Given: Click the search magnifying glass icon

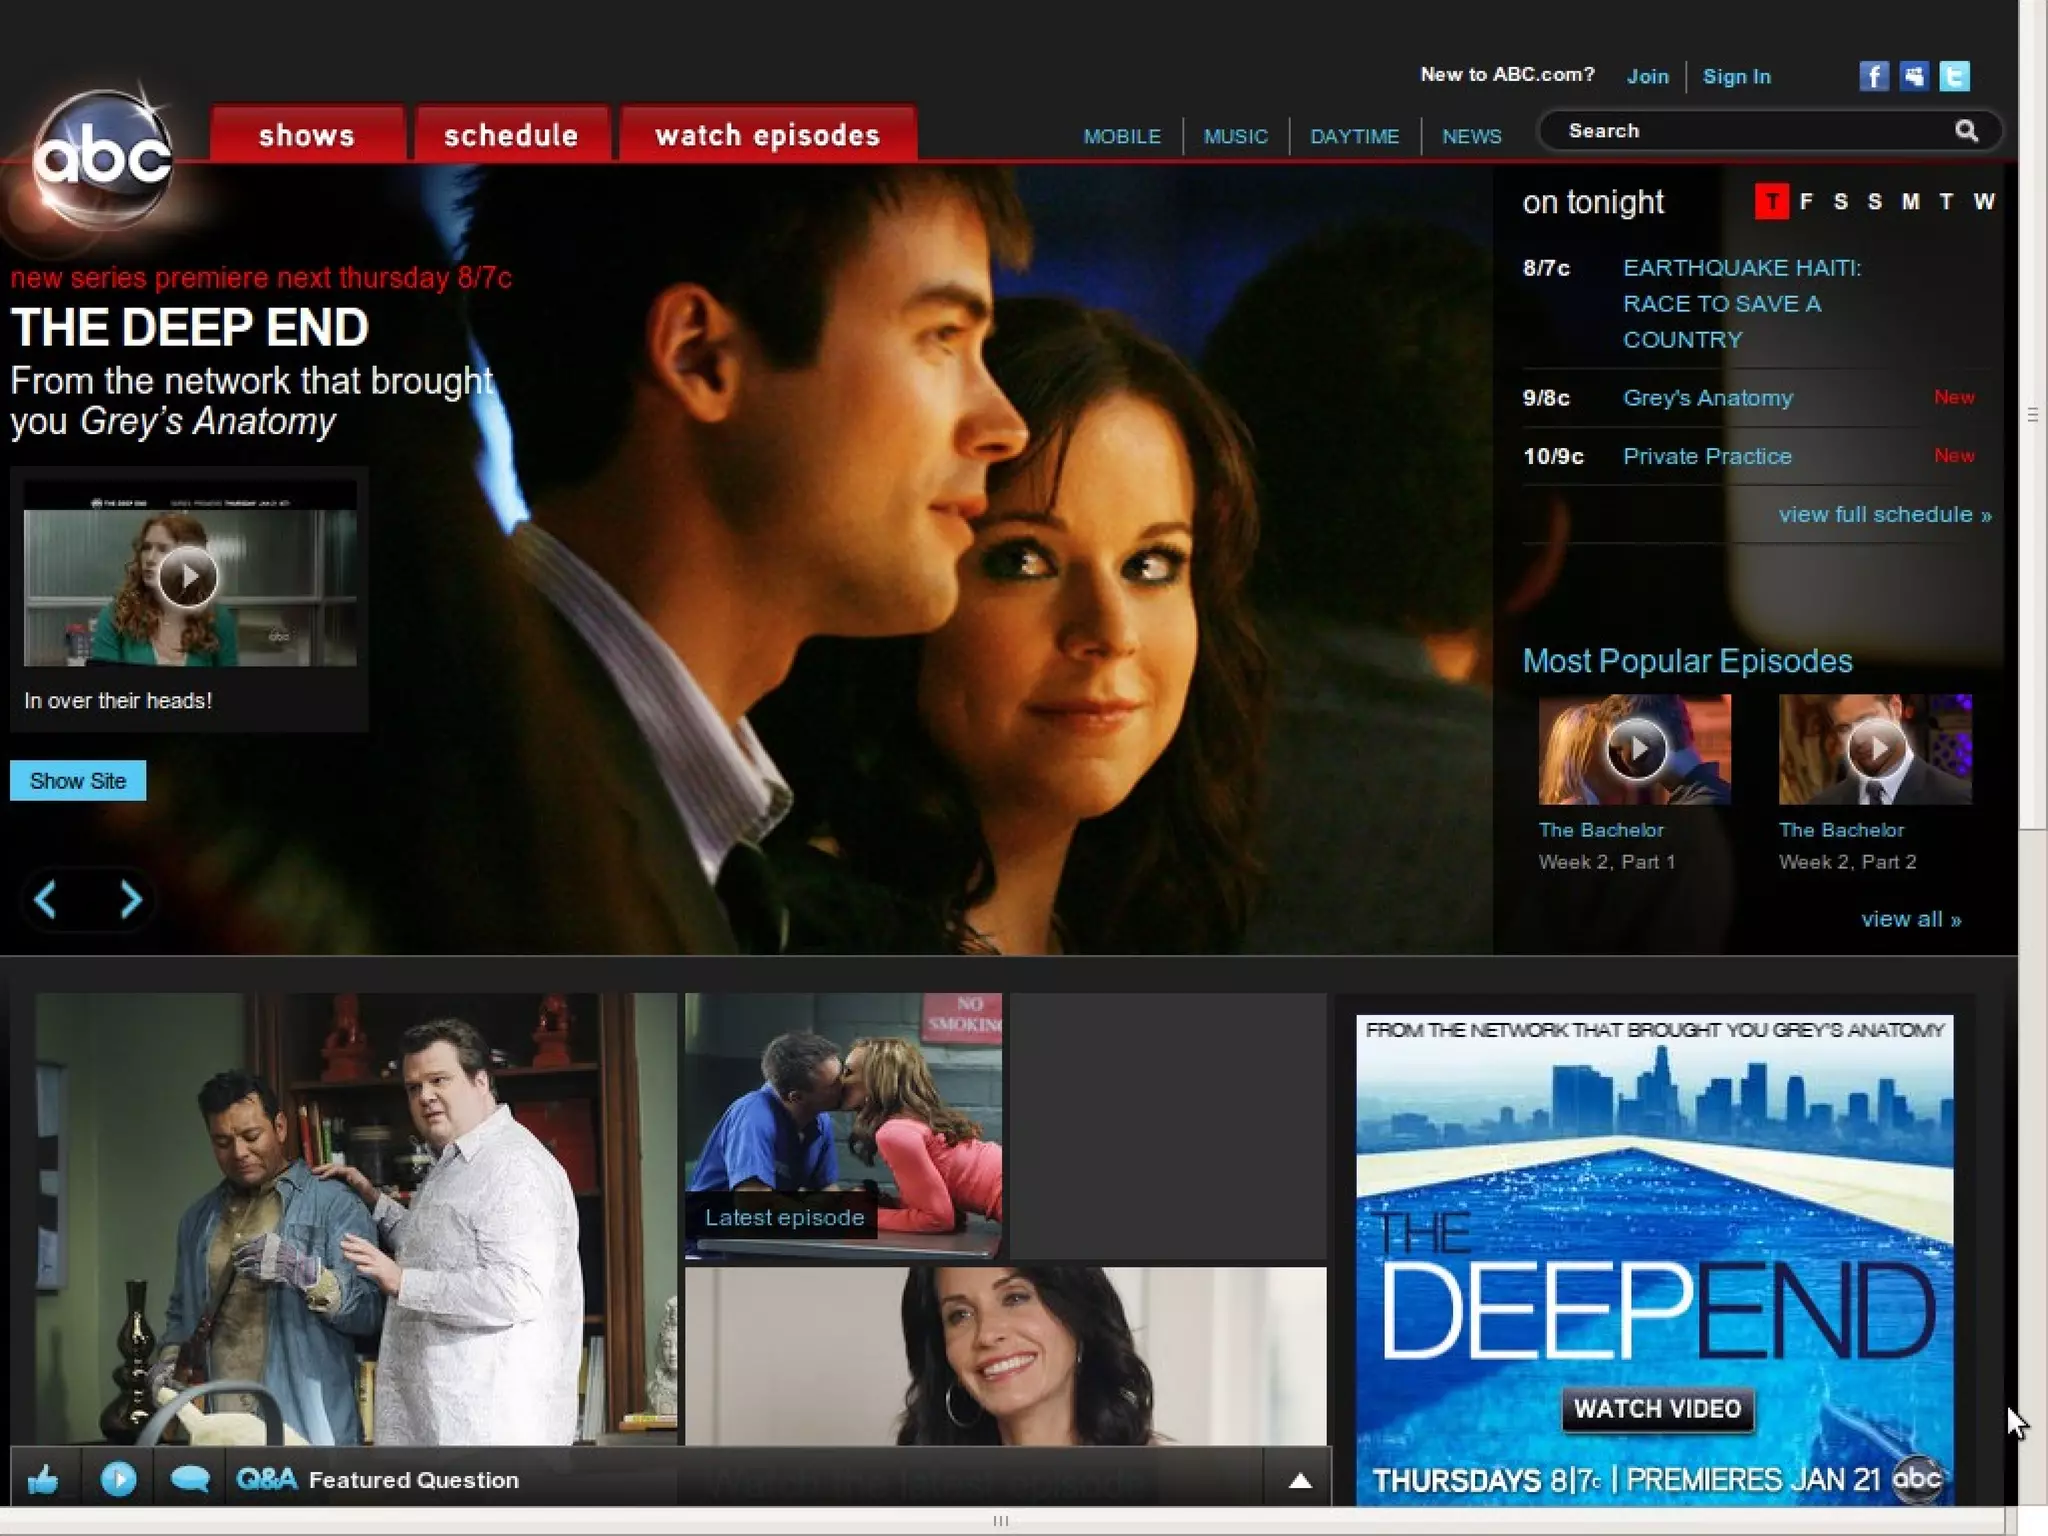Looking at the screenshot, I should point(1966,131).
